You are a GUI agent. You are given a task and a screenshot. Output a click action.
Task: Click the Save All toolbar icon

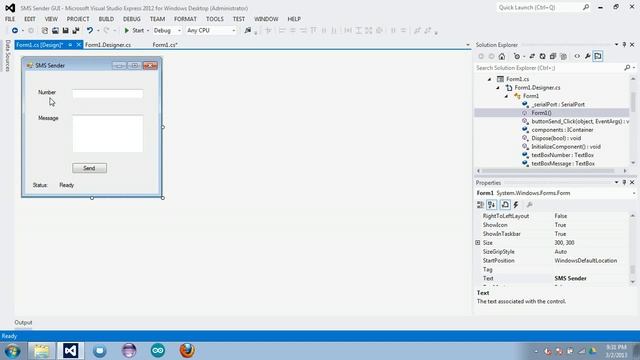[76, 31]
